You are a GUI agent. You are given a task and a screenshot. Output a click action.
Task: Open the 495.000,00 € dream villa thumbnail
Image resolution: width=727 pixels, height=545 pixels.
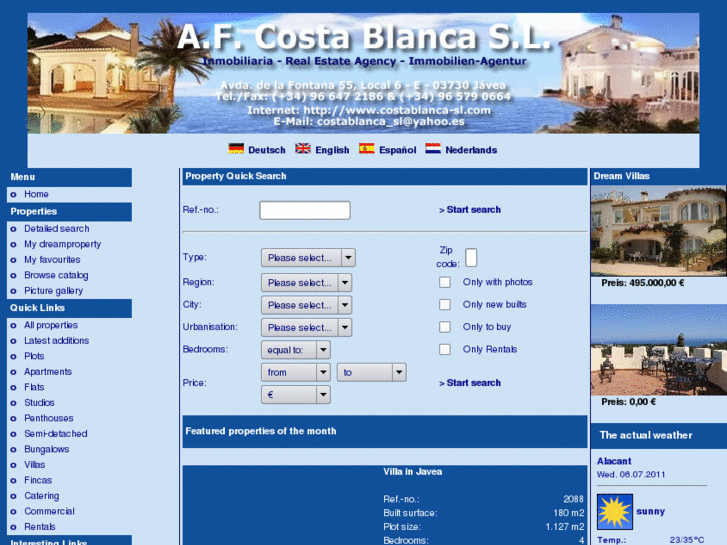[658, 231]
